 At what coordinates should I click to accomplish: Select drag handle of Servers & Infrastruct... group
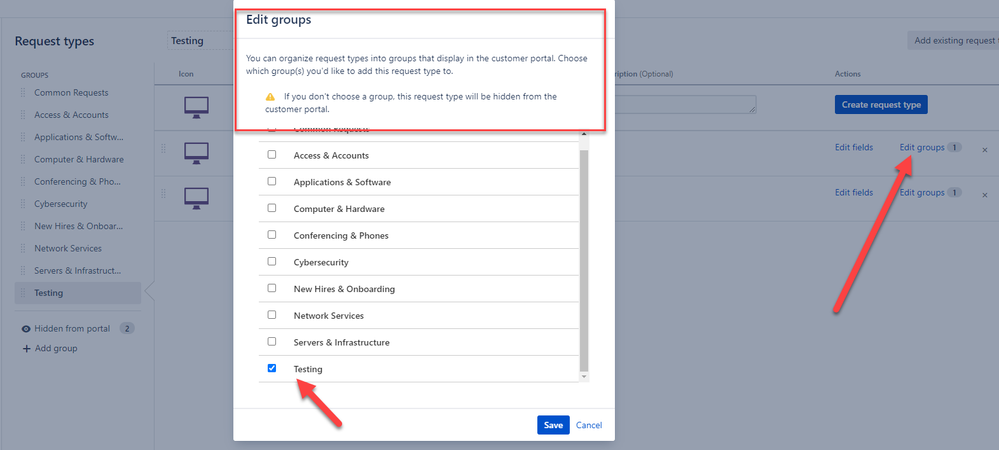24,272
